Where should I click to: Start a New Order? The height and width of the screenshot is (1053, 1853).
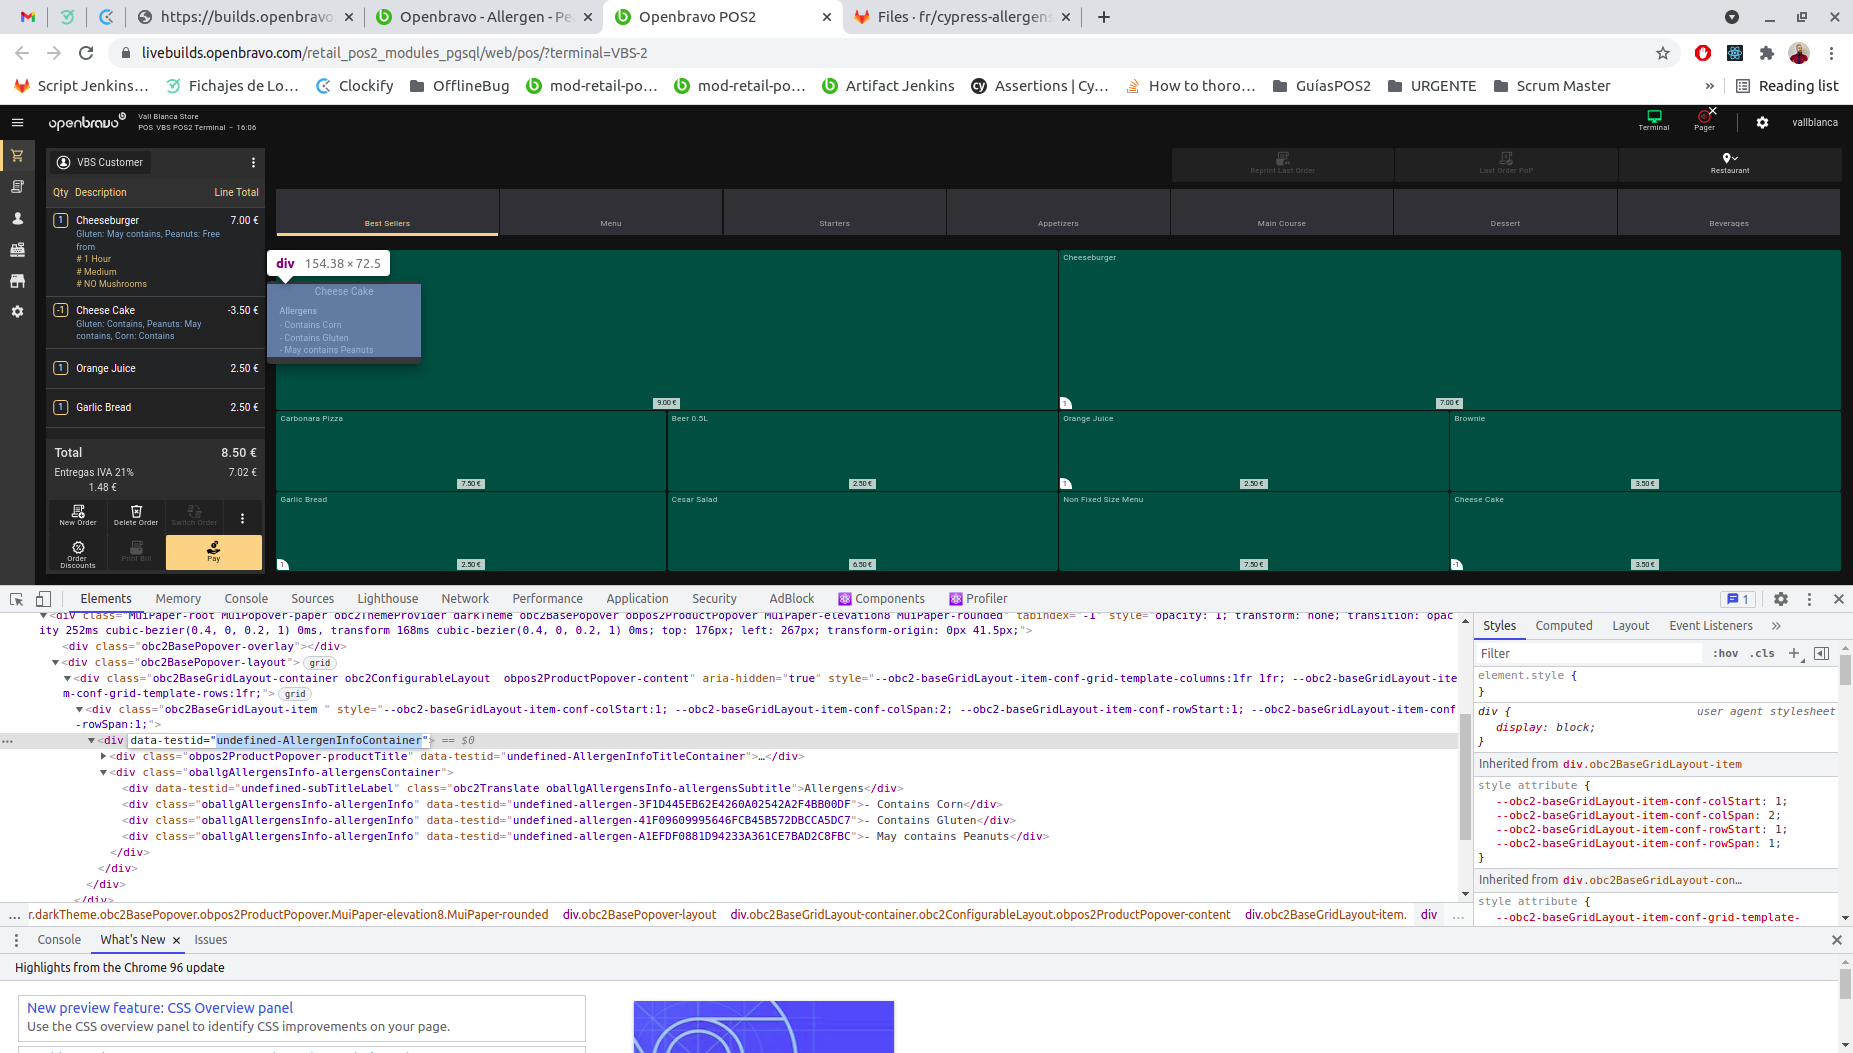point(78,514)
